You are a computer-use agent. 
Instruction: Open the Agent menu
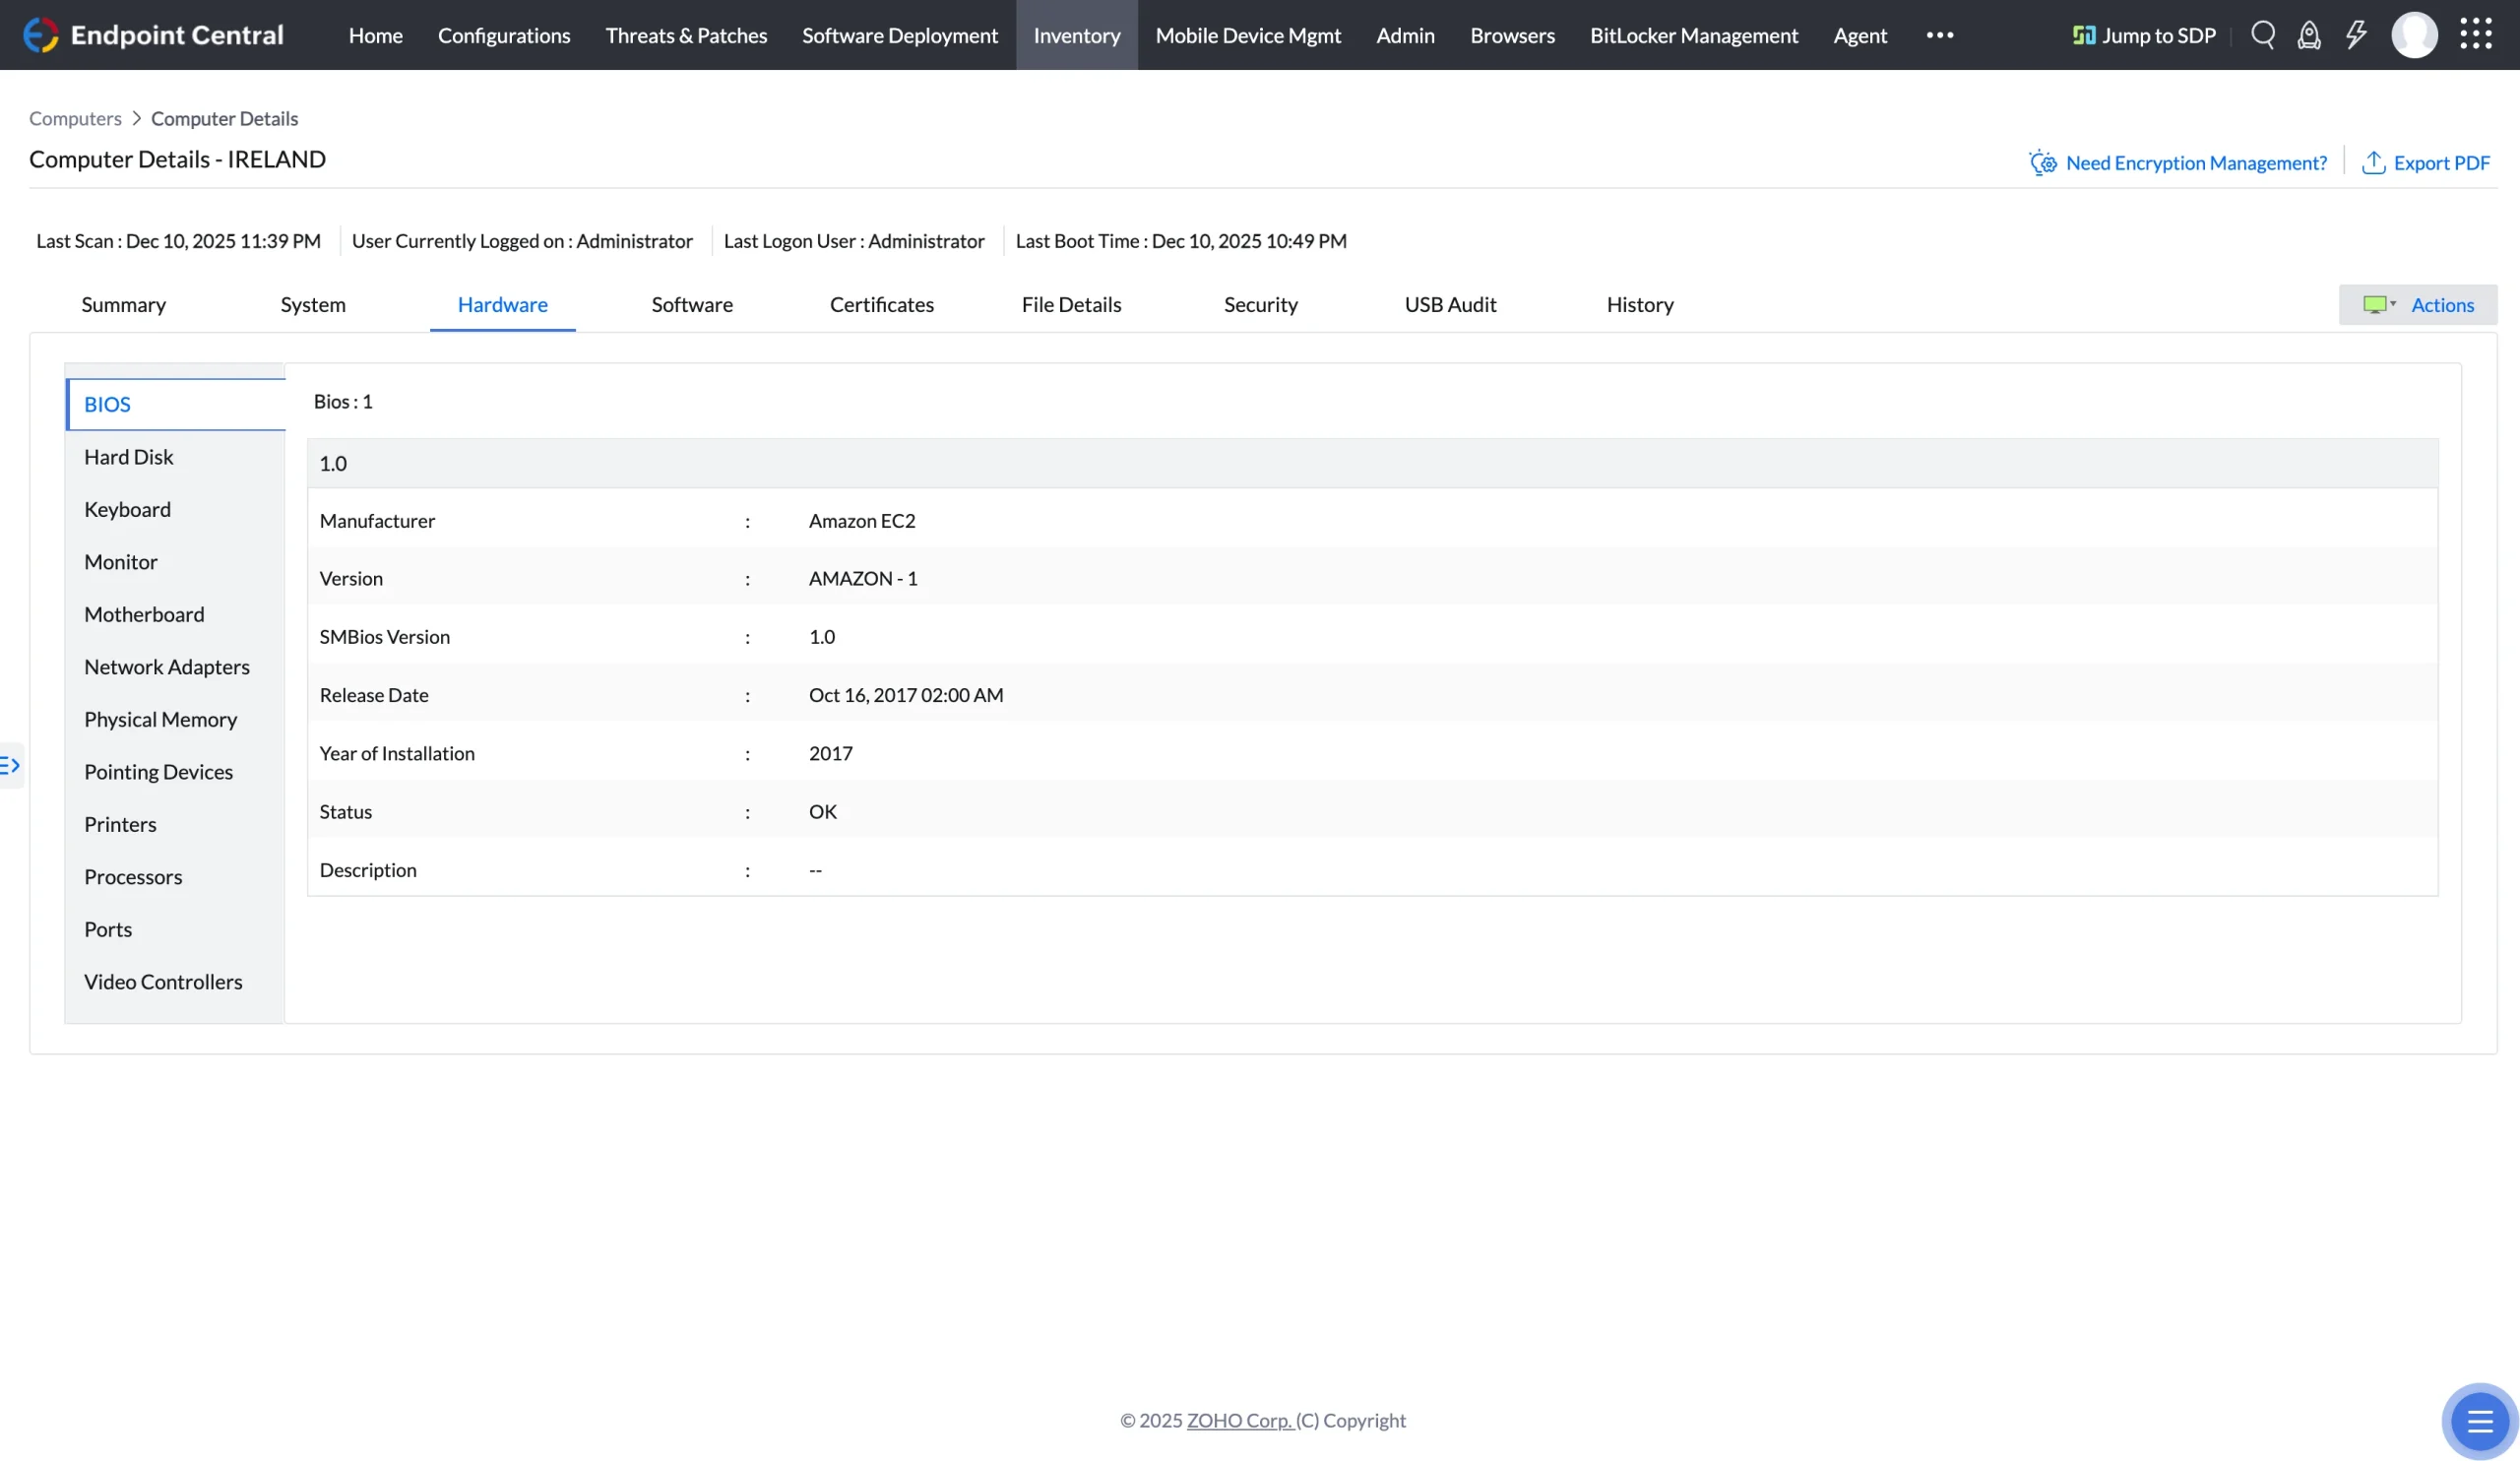(1860, 35)
